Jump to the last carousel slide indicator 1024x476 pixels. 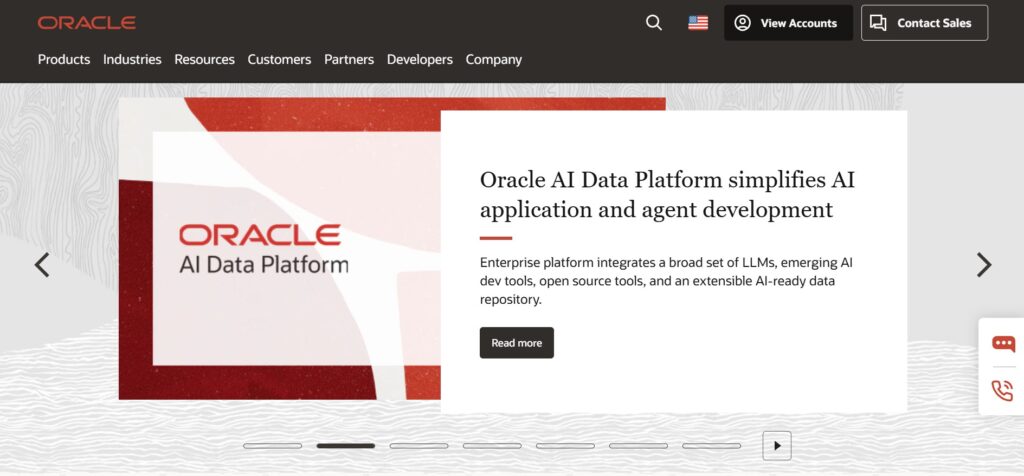711,446
